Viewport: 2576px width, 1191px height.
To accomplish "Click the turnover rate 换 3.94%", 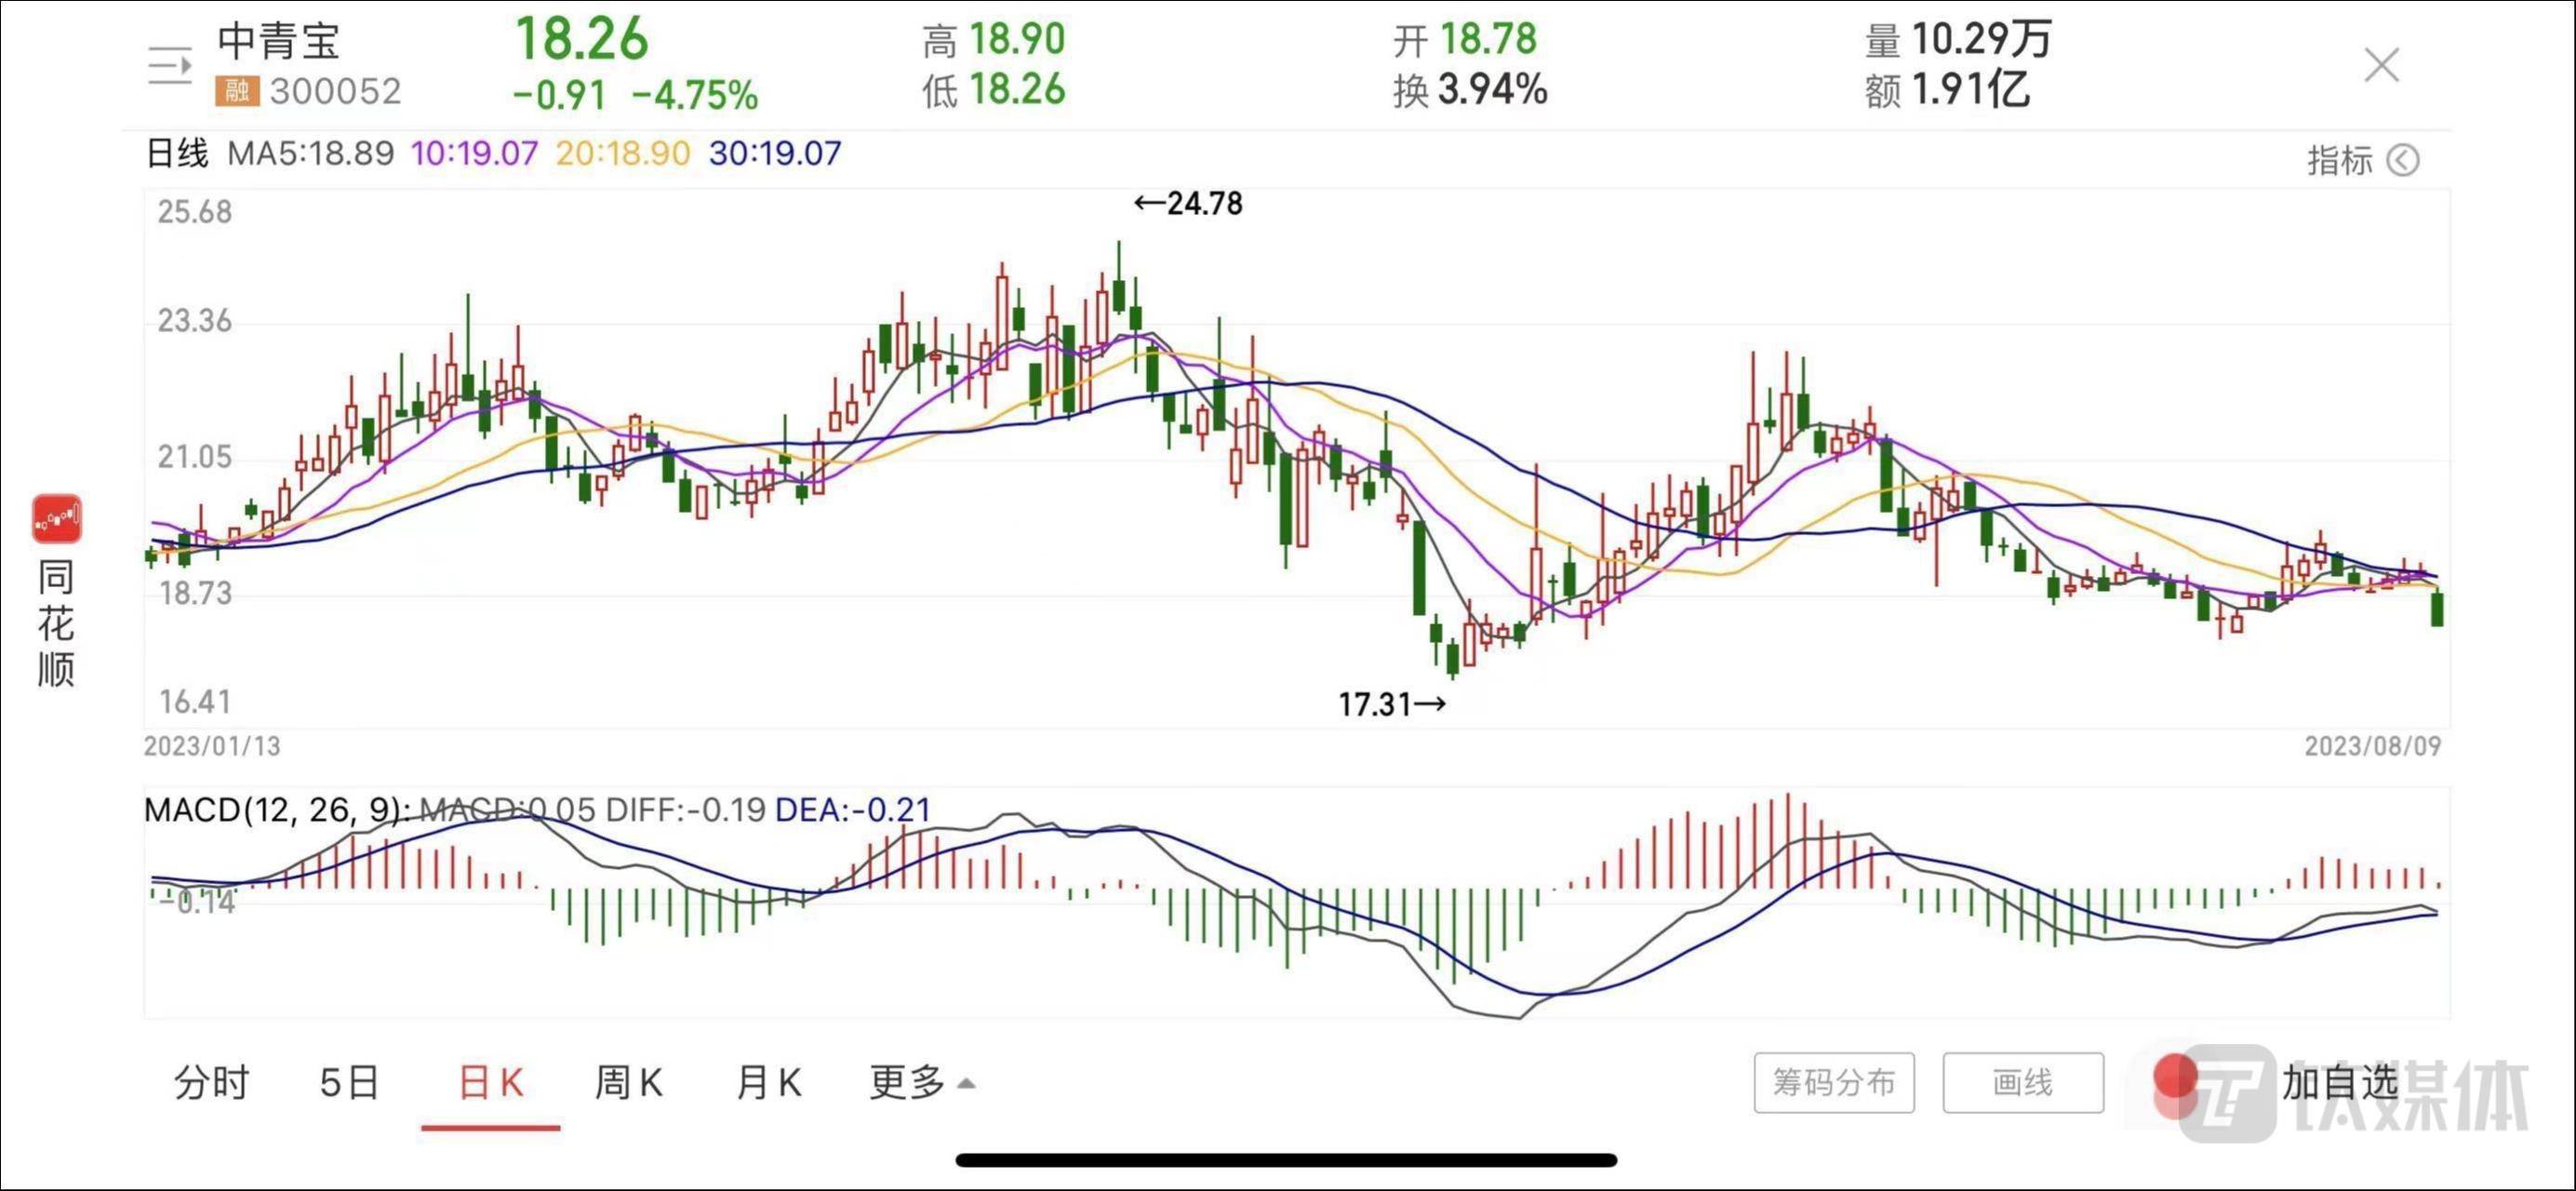I will [1470, 90].
